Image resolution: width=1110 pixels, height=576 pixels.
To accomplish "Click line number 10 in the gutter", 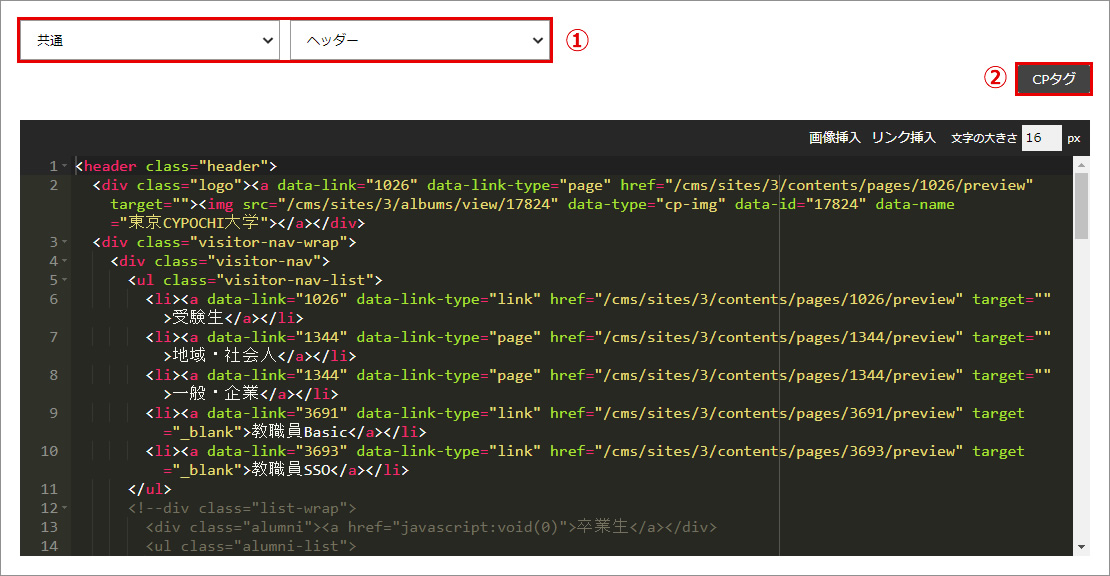I will pos(50,451).
